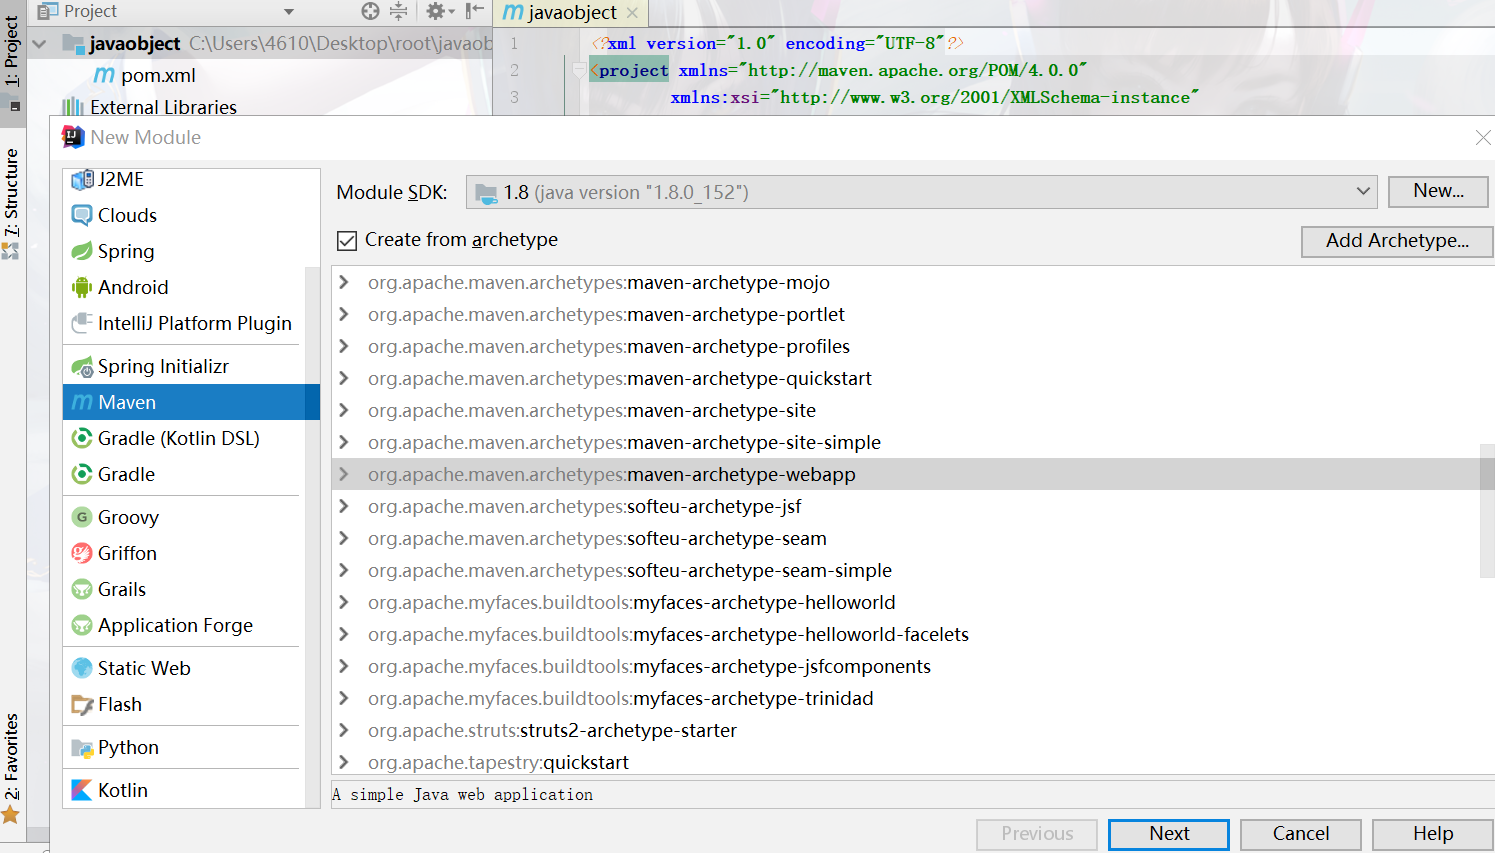The image size is (1495, 853).
Task: Click the scroll-from-source target icon in Project panel
Action: (370, 11)
